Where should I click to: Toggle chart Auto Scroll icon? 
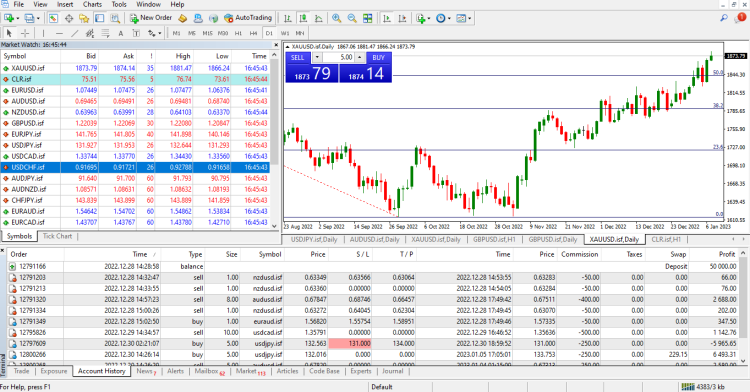point(386,18)
